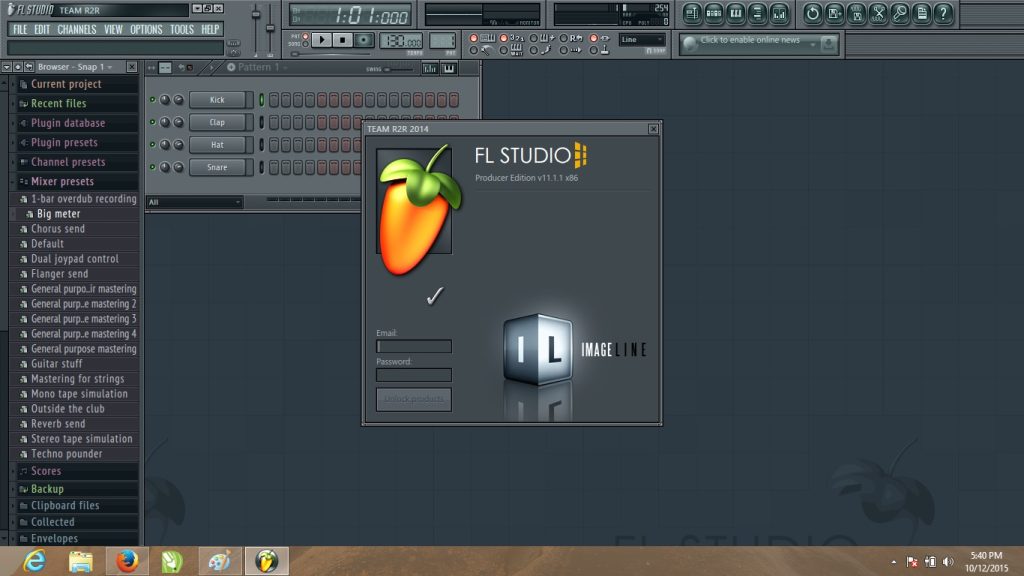Enable a step in the Clap row

point(276,121)
